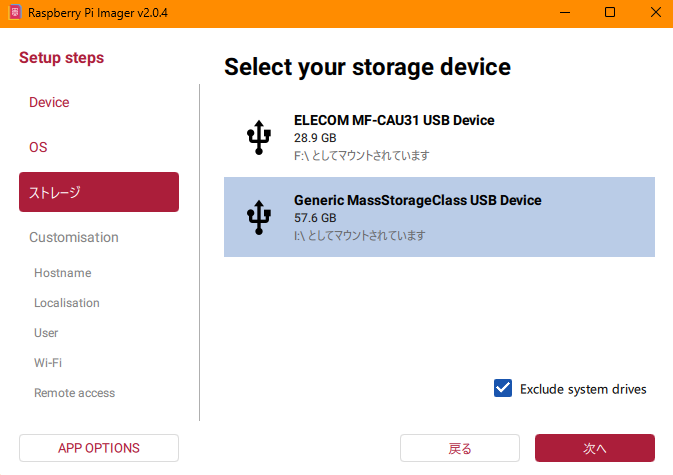Open User customisation sub-step
The height and width of the screenshot is (475, 673).
(46, 333)
